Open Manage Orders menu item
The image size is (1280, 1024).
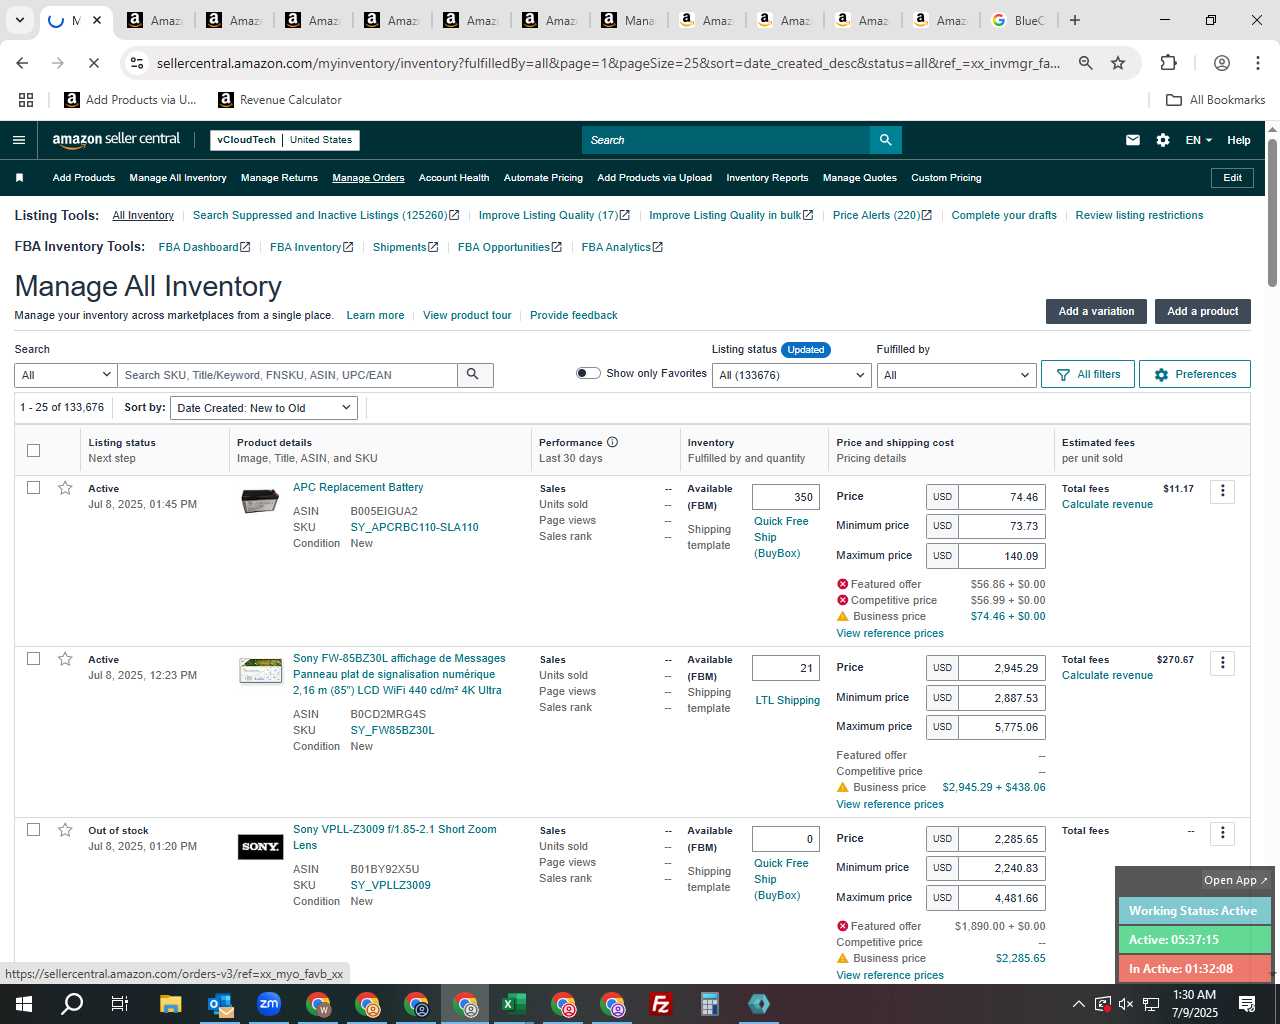[x=368, y=178]
